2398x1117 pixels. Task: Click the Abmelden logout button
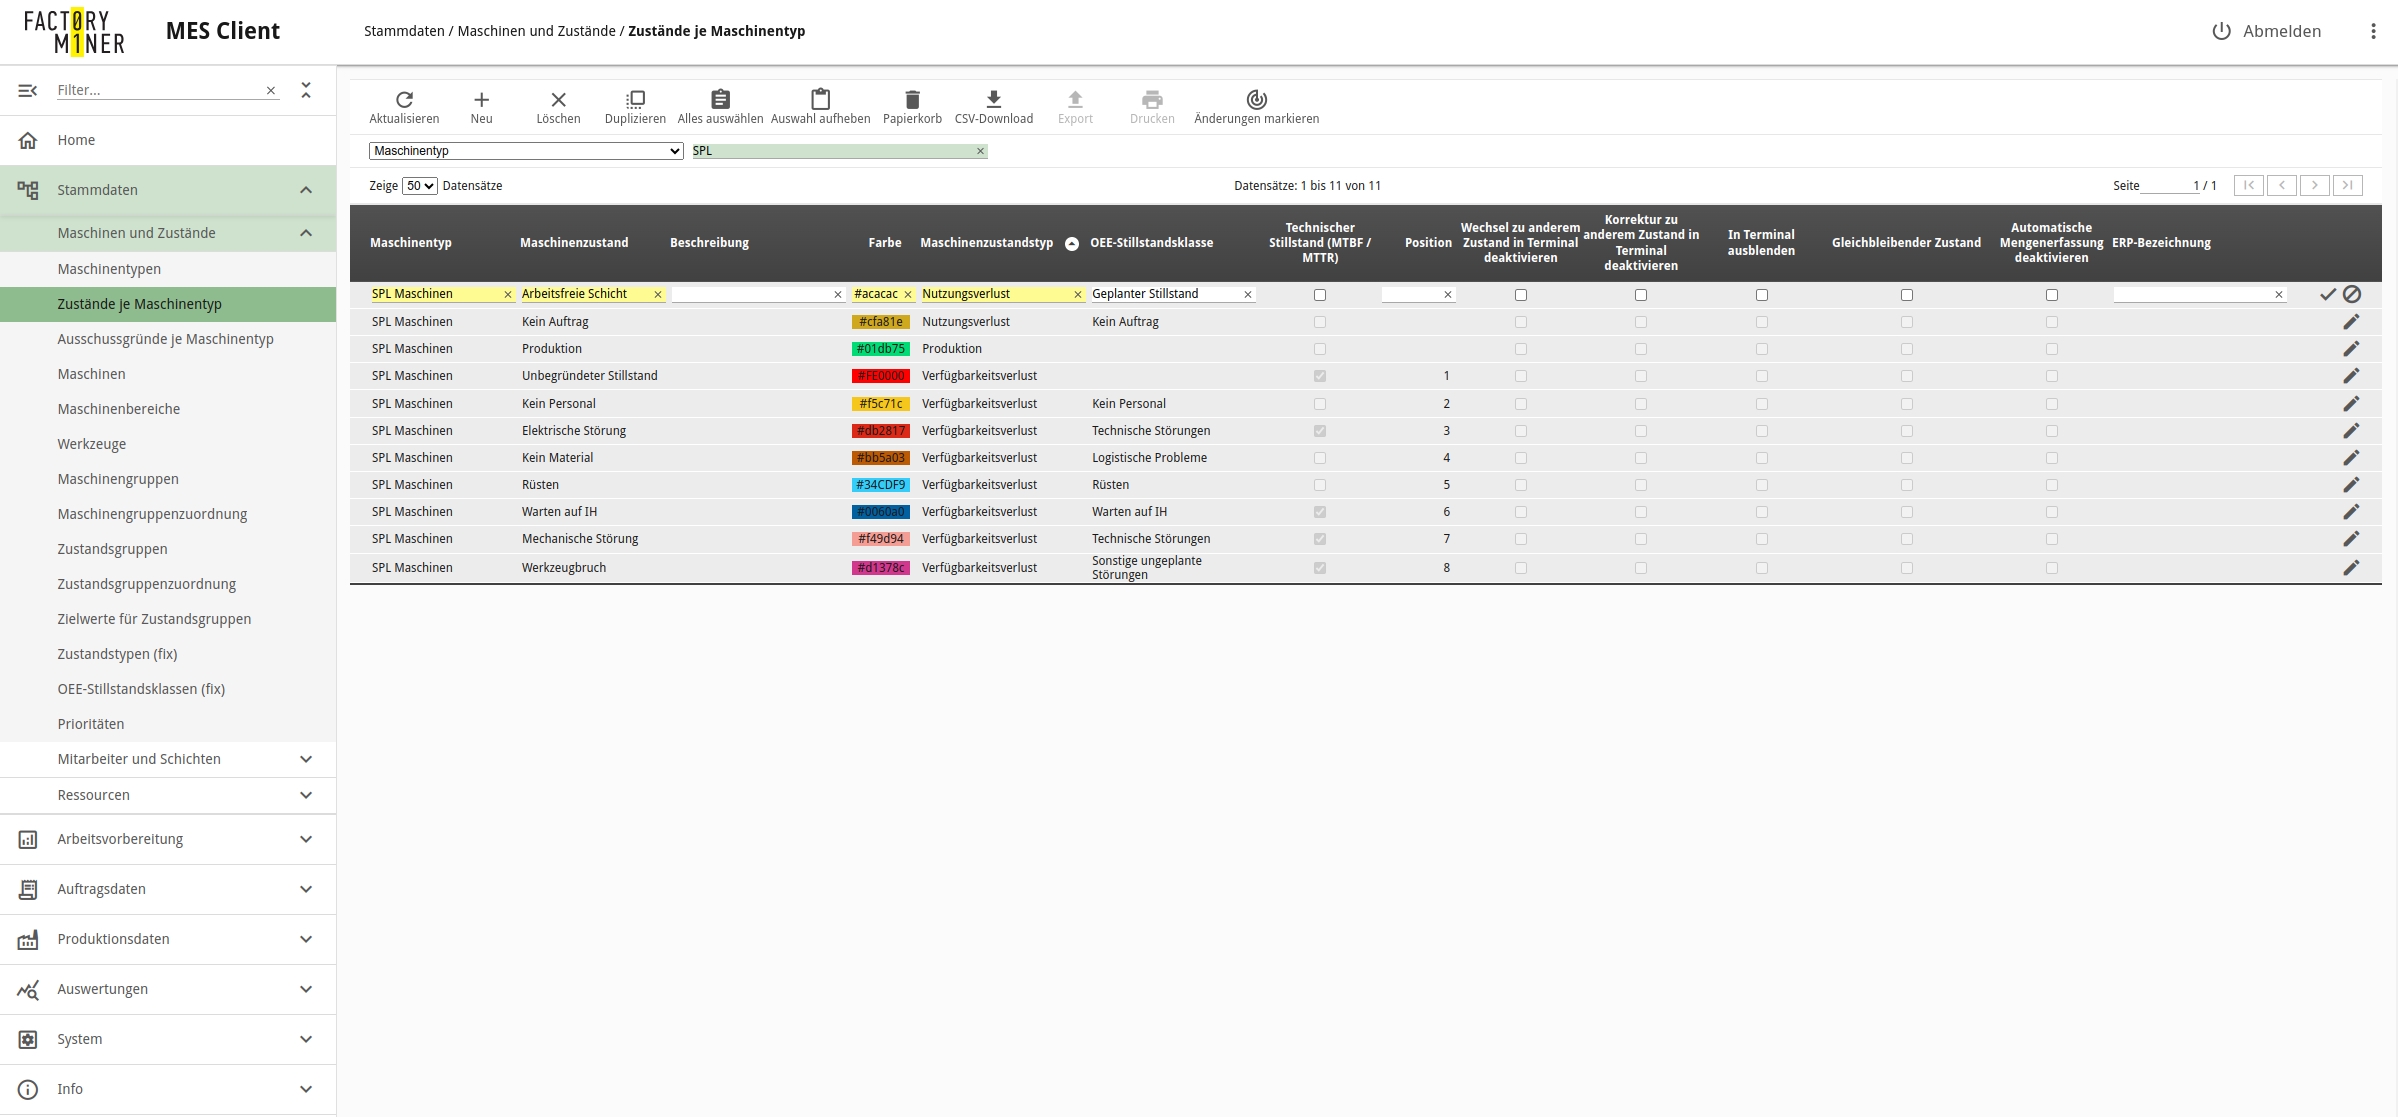(x=2266, y=31)
